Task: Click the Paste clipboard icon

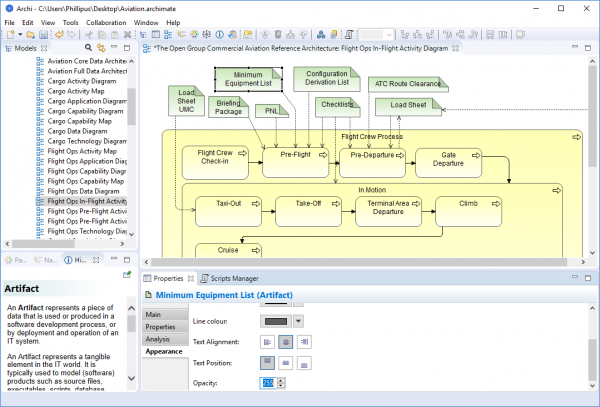Action: click(114, 35)
